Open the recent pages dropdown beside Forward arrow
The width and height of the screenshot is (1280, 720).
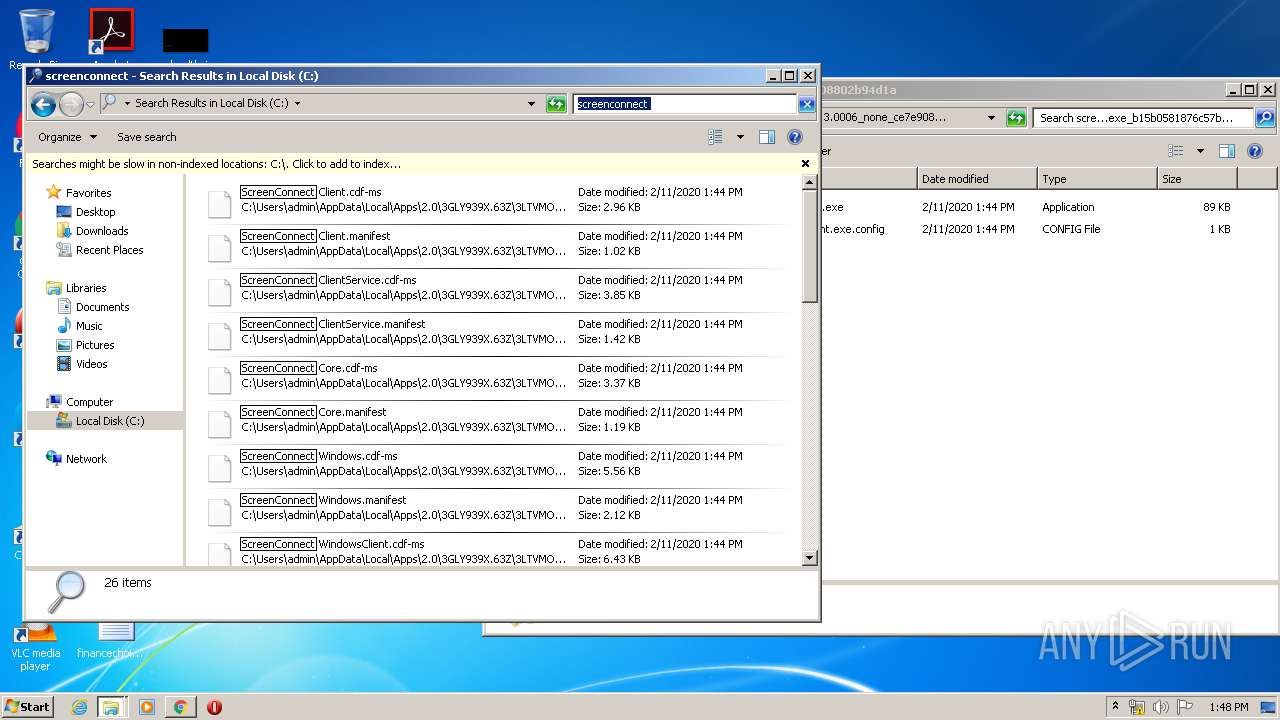[90, 103]
